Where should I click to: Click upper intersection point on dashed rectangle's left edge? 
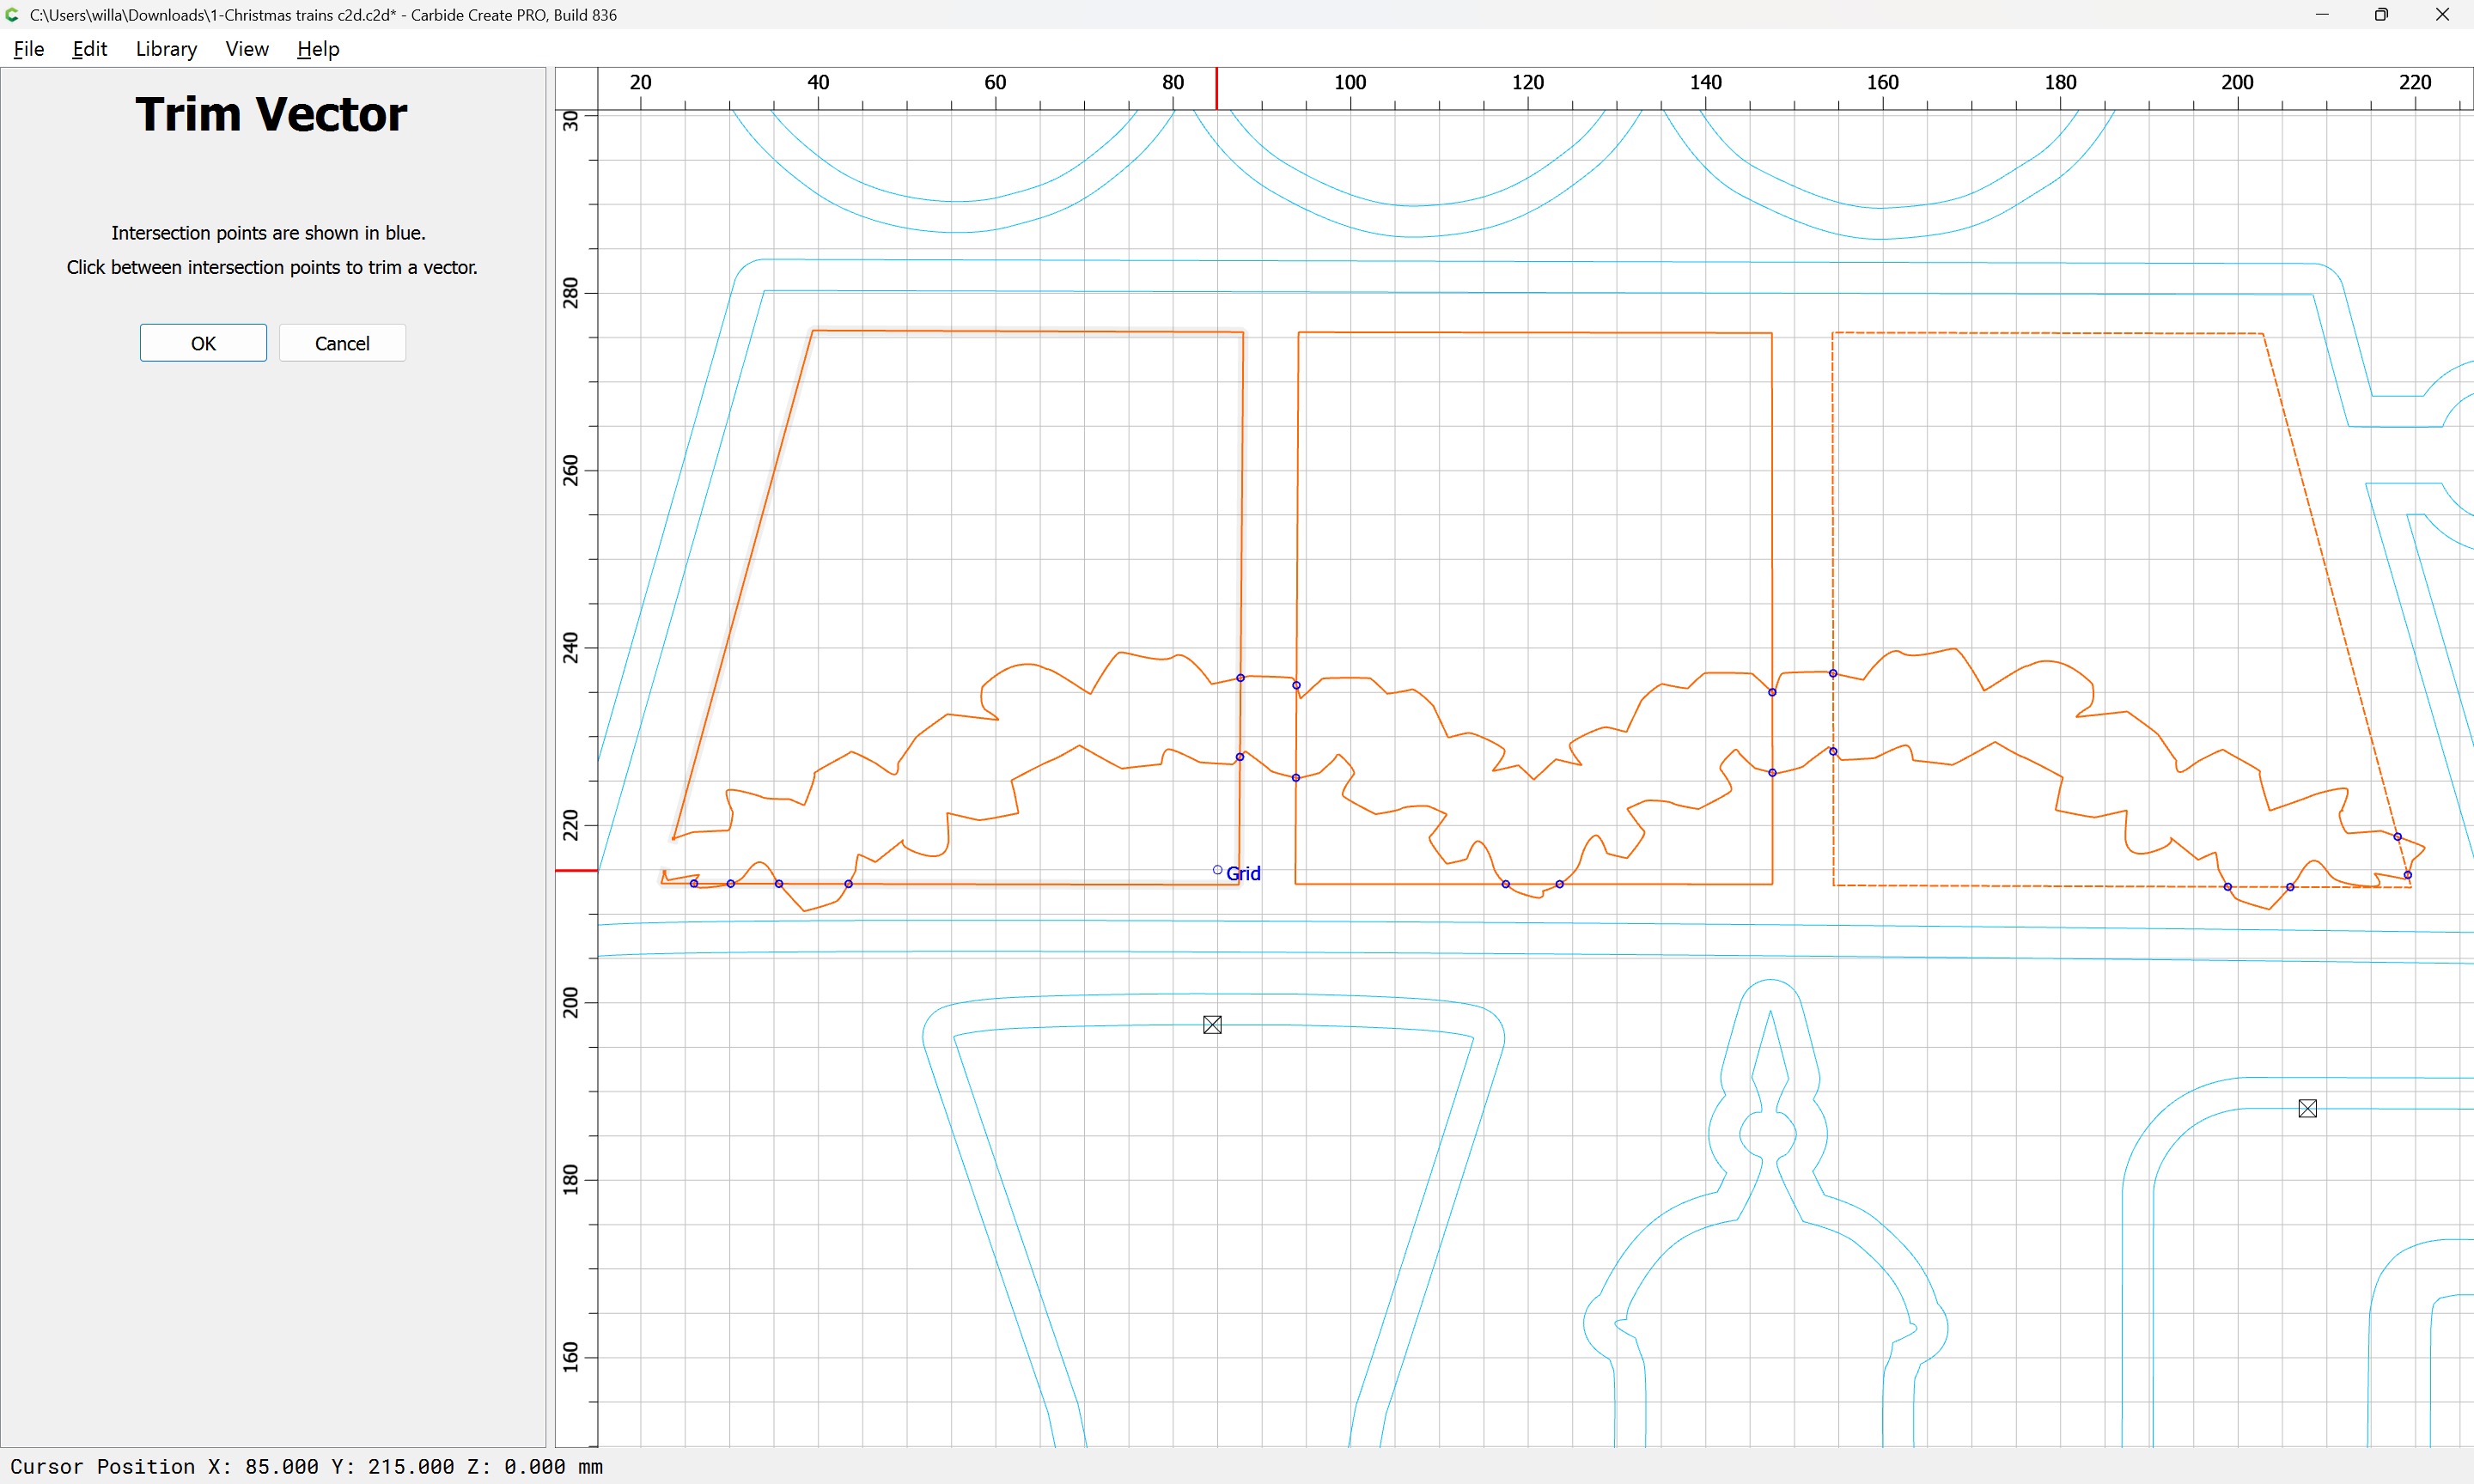click(x=1833, y=673)
